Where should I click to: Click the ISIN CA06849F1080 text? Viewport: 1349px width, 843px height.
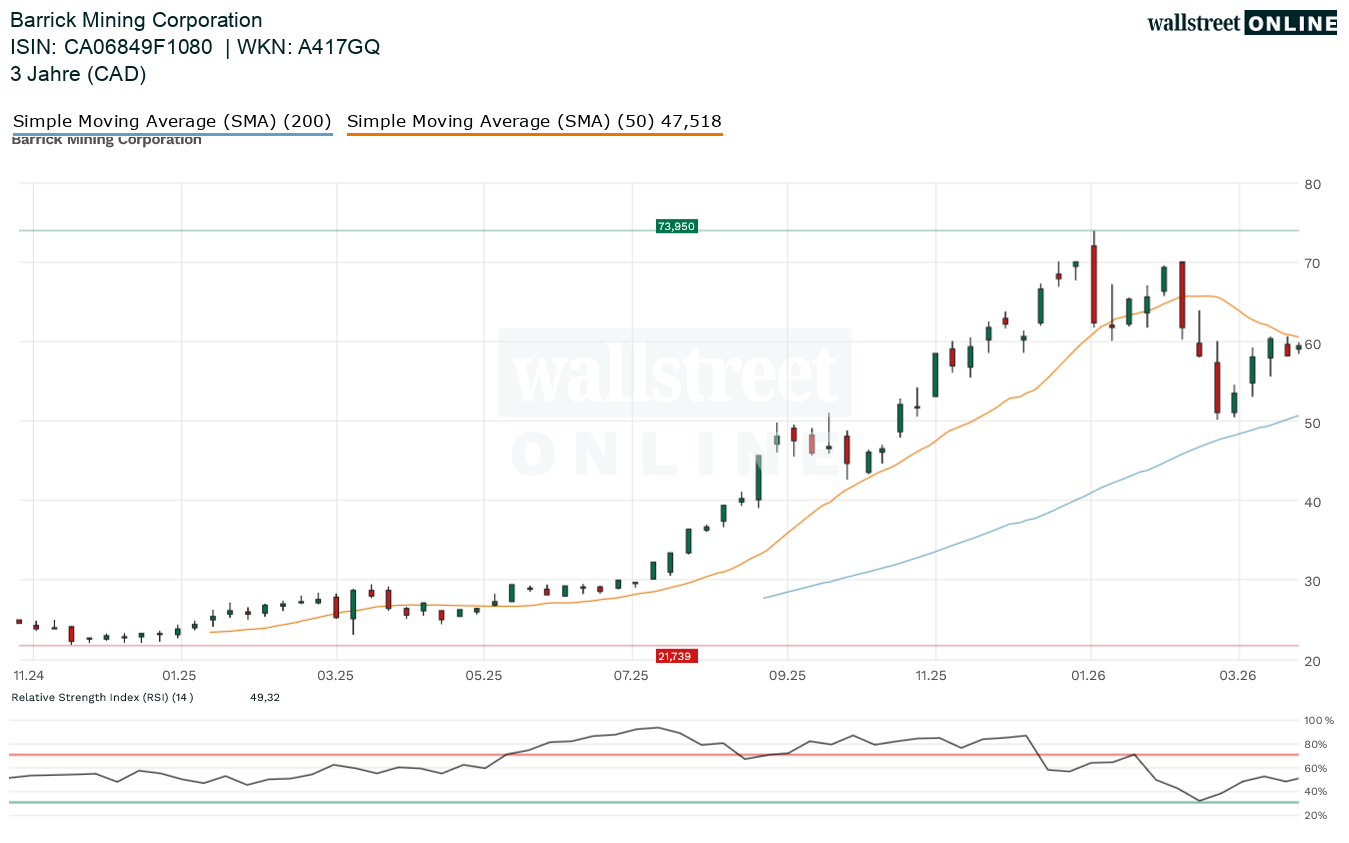pyautogui.click(x=111, y=47)
